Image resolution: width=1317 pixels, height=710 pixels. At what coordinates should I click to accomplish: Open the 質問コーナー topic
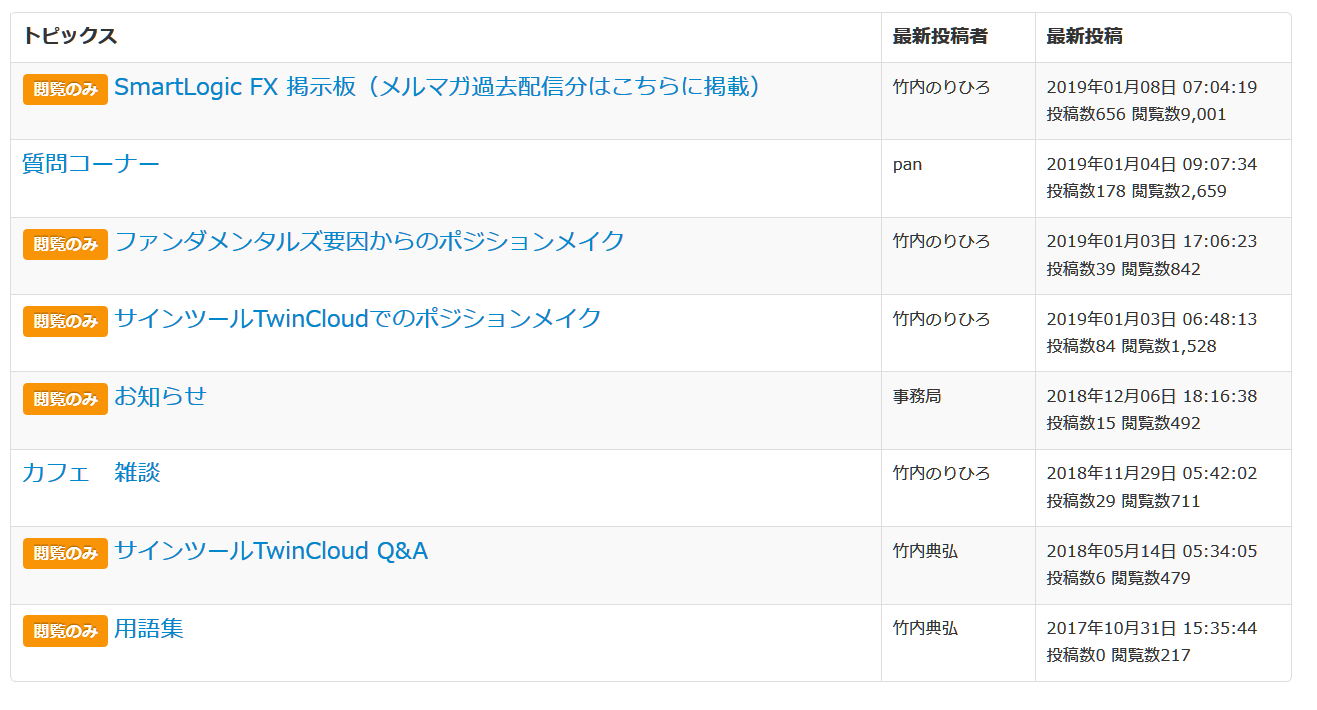pyautogui.click(x=91, y=164)
